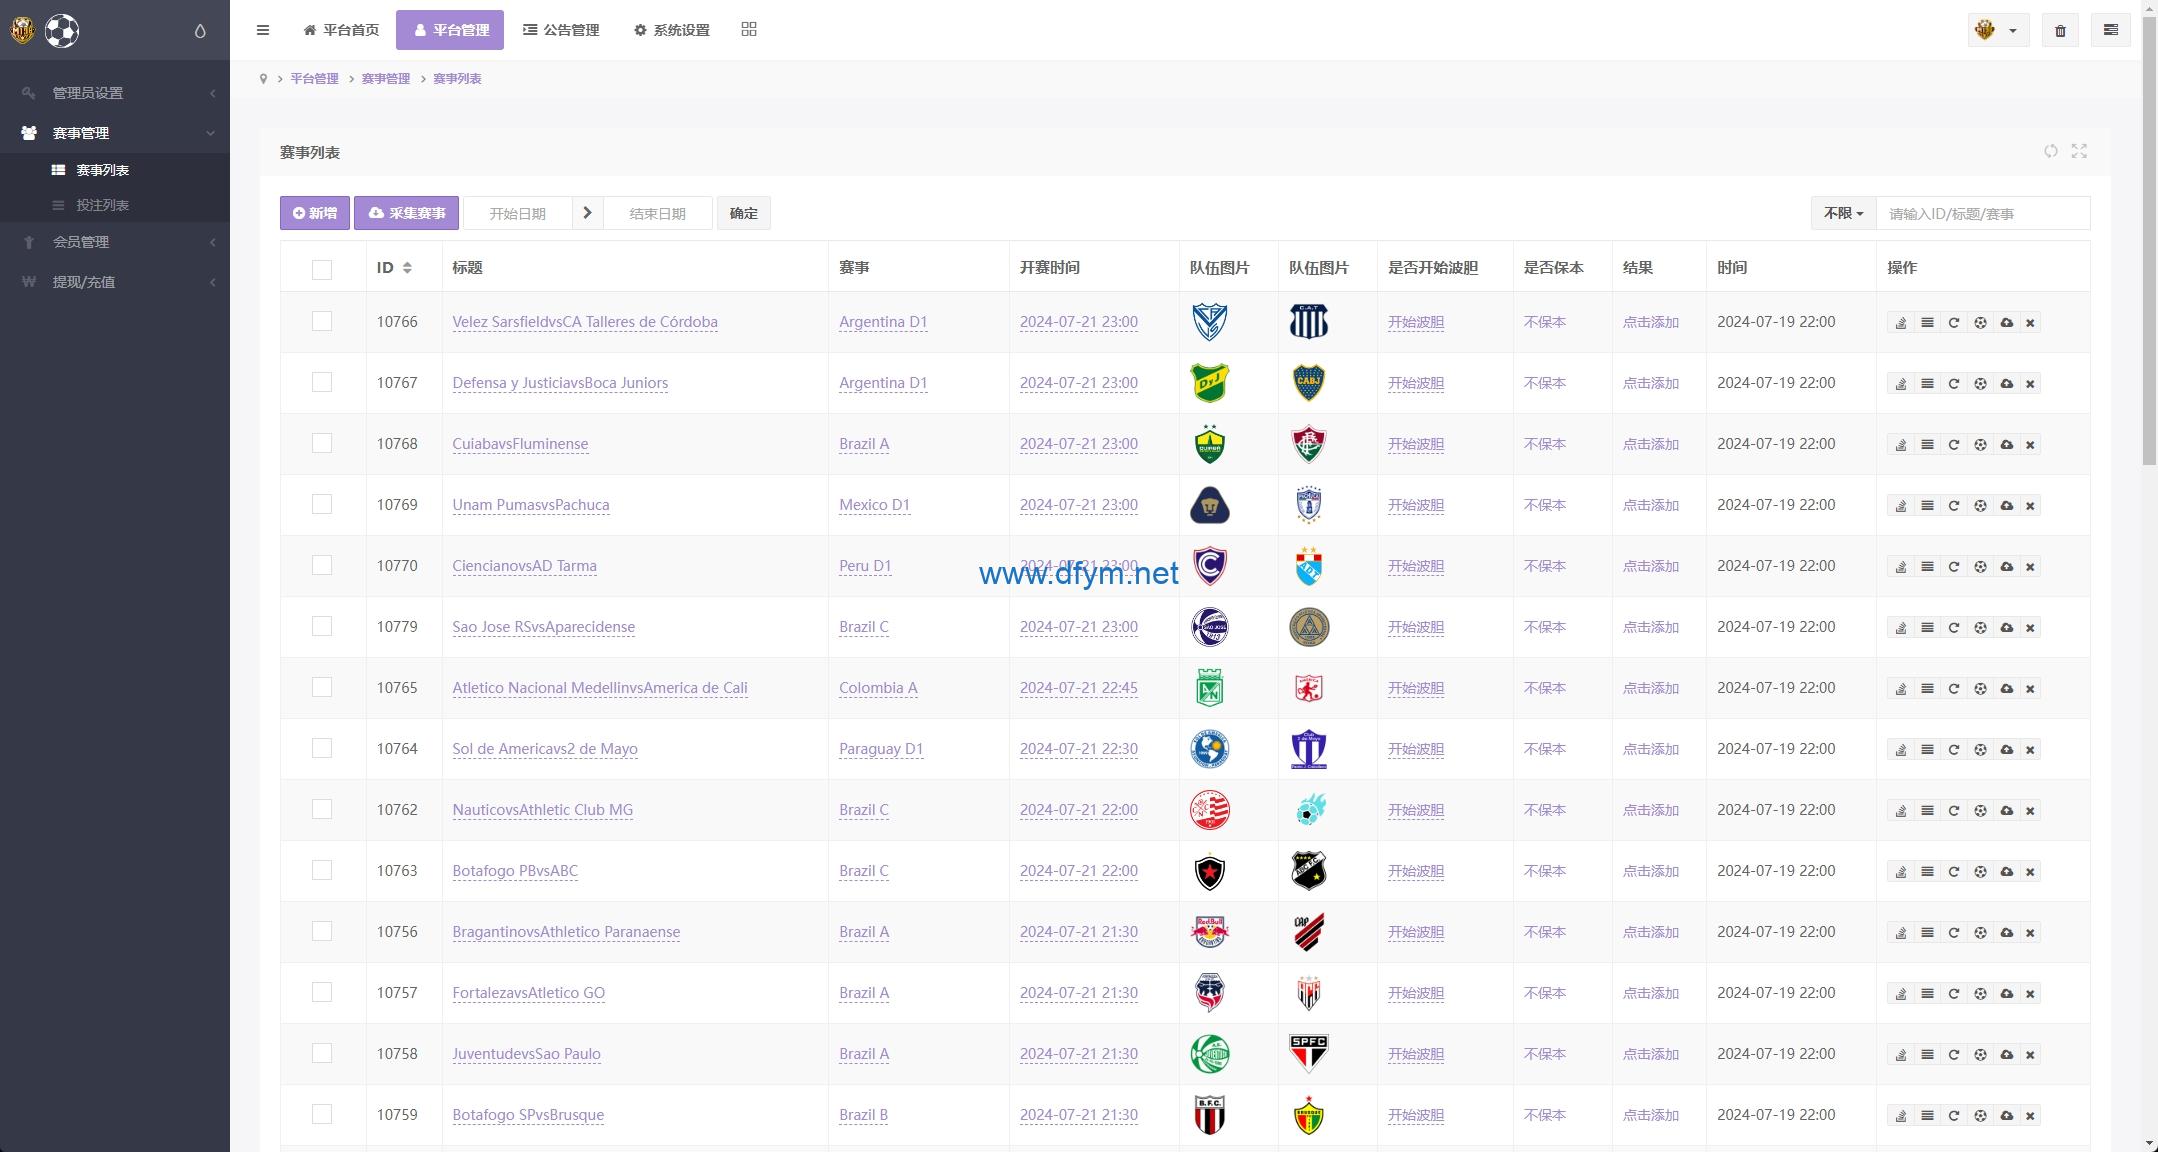The width and height of the screenshot is (2158, 1152).
Task: Open the 公告管理 tab
Action: point(561,30)
